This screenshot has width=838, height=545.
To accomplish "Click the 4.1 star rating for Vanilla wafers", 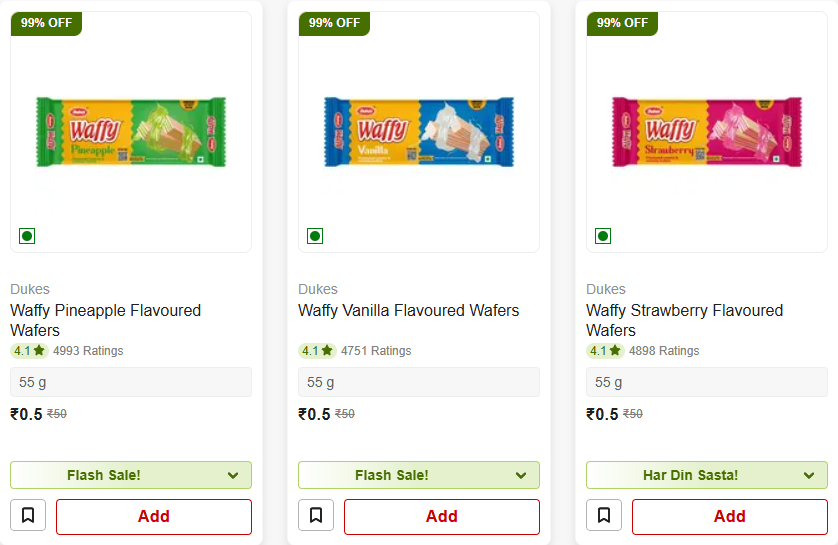I will tap(317, 351).
